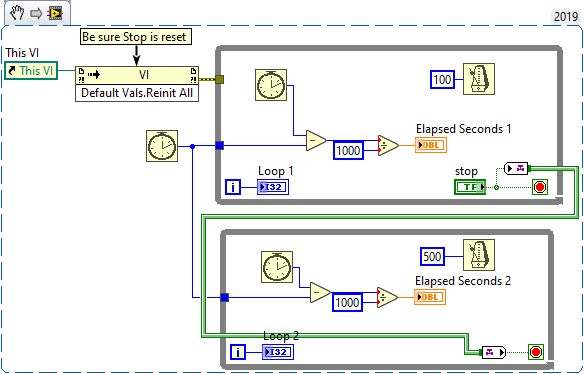This screenshot has width=584, height=374.
Task: Click the Loop 1 I32 indicator
Action: [x=273, y=187]
